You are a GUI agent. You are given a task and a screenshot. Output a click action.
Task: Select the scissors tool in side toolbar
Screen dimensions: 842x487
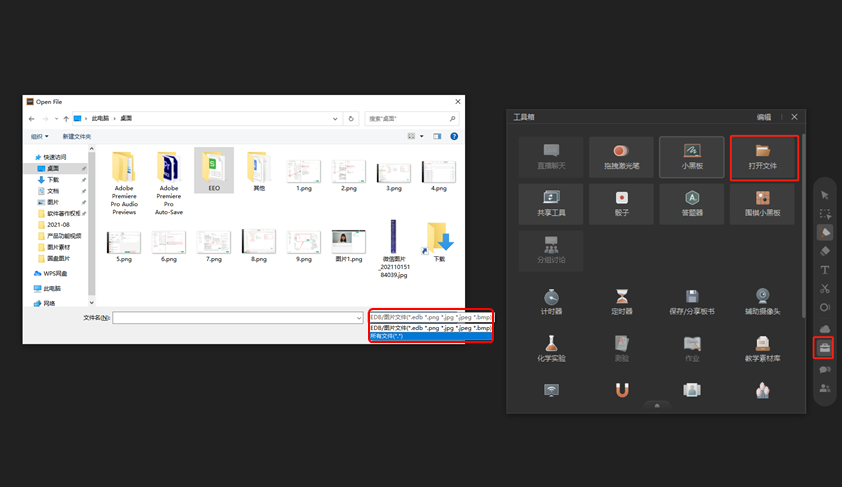point(825,289)
